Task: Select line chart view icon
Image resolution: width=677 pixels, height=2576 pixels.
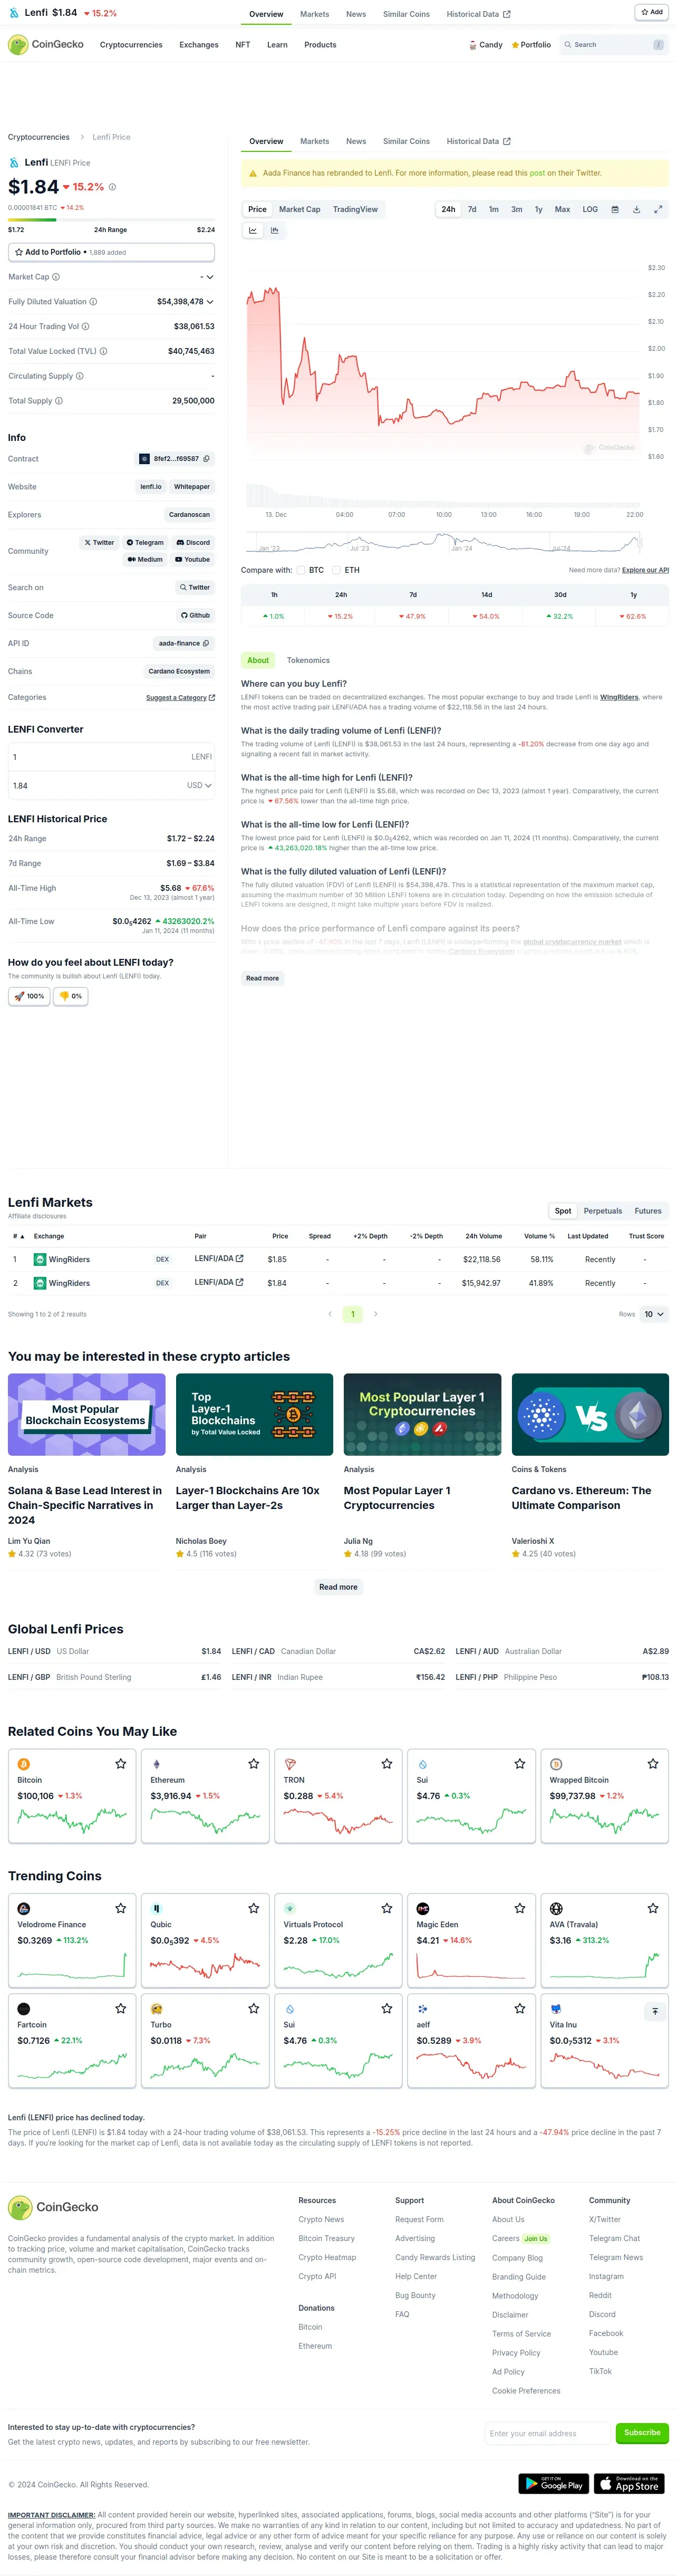Action: click(253, 230)
